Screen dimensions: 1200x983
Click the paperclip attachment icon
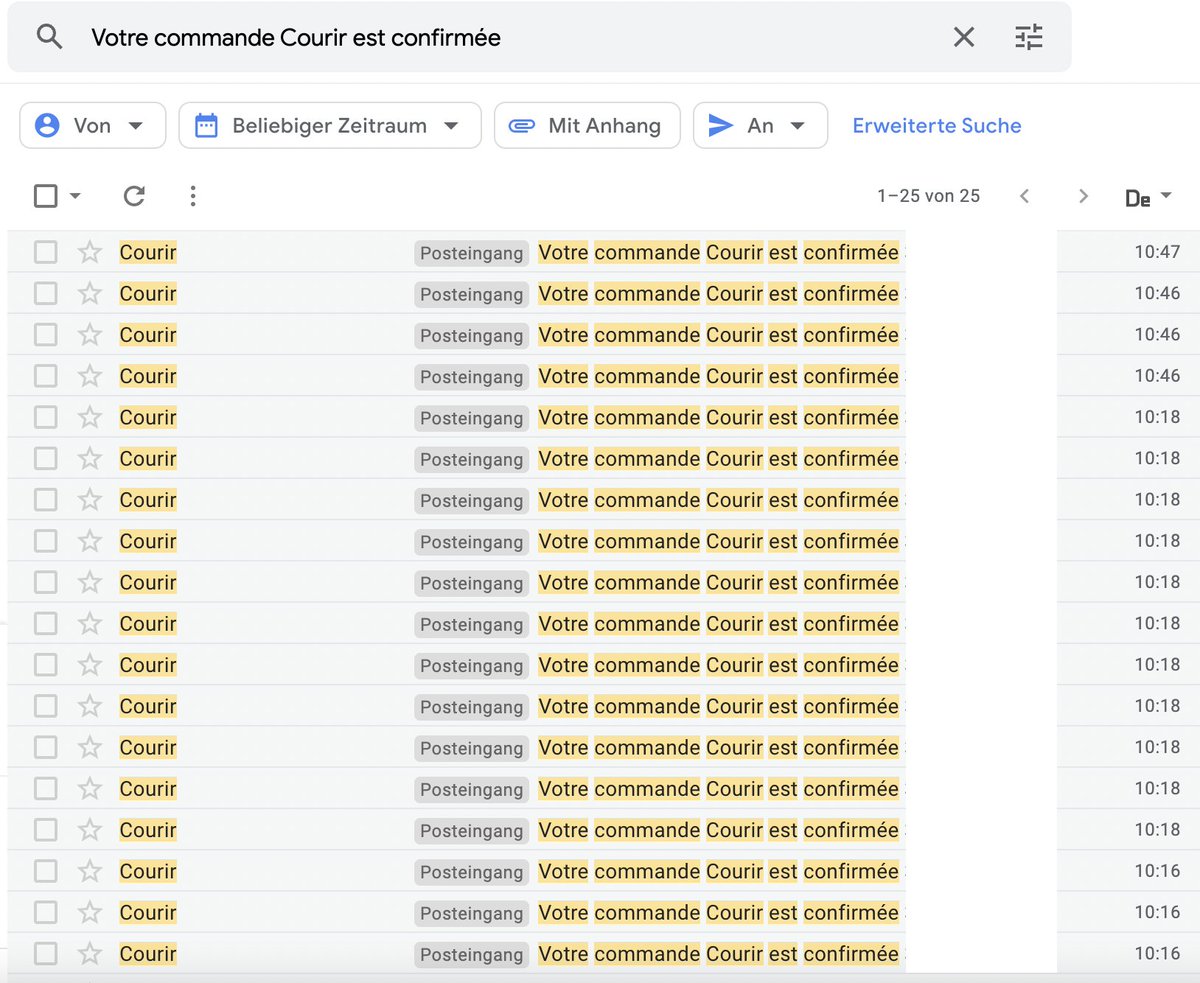(x=522, y=126)
